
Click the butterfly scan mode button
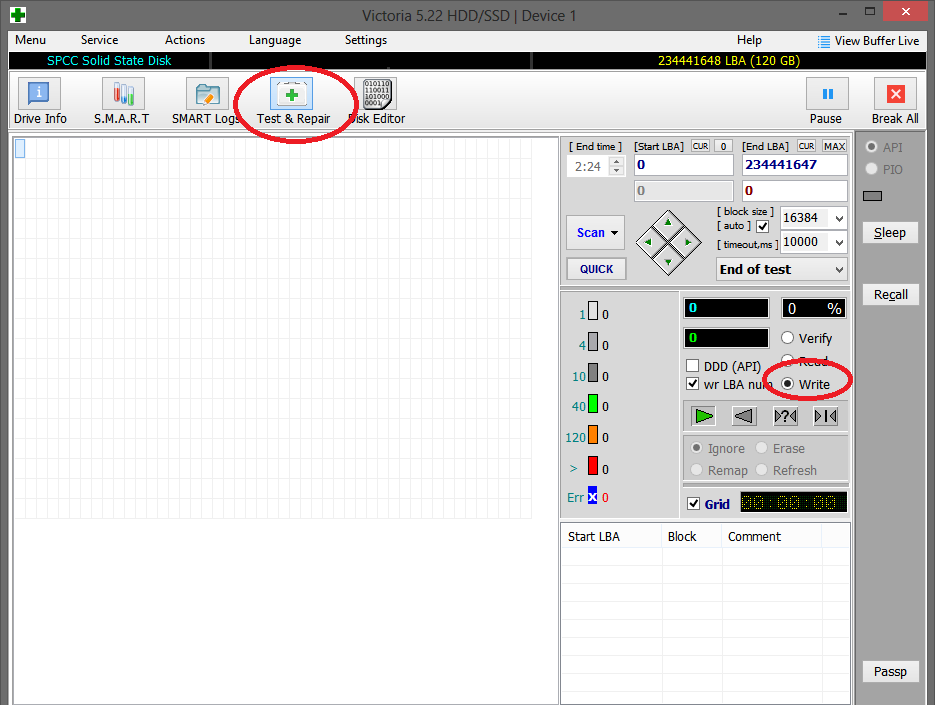pyautogui.click(x=825, y=416)
